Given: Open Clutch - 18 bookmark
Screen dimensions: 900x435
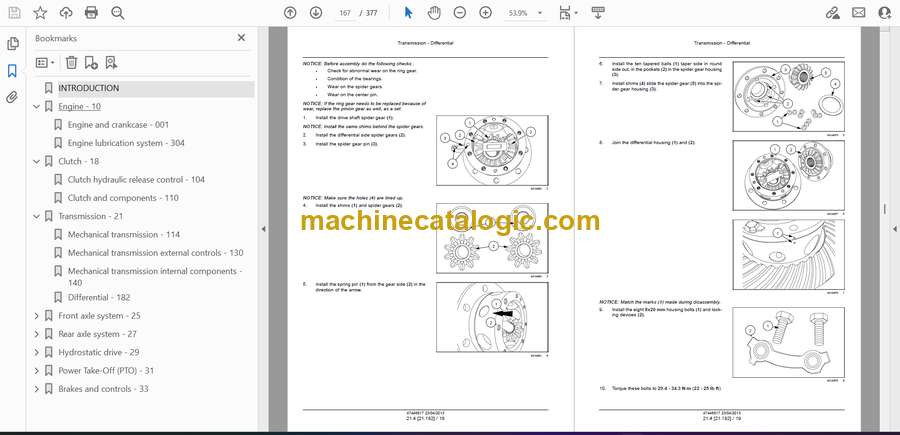Looking at the screenshot, I should (79, 161).
